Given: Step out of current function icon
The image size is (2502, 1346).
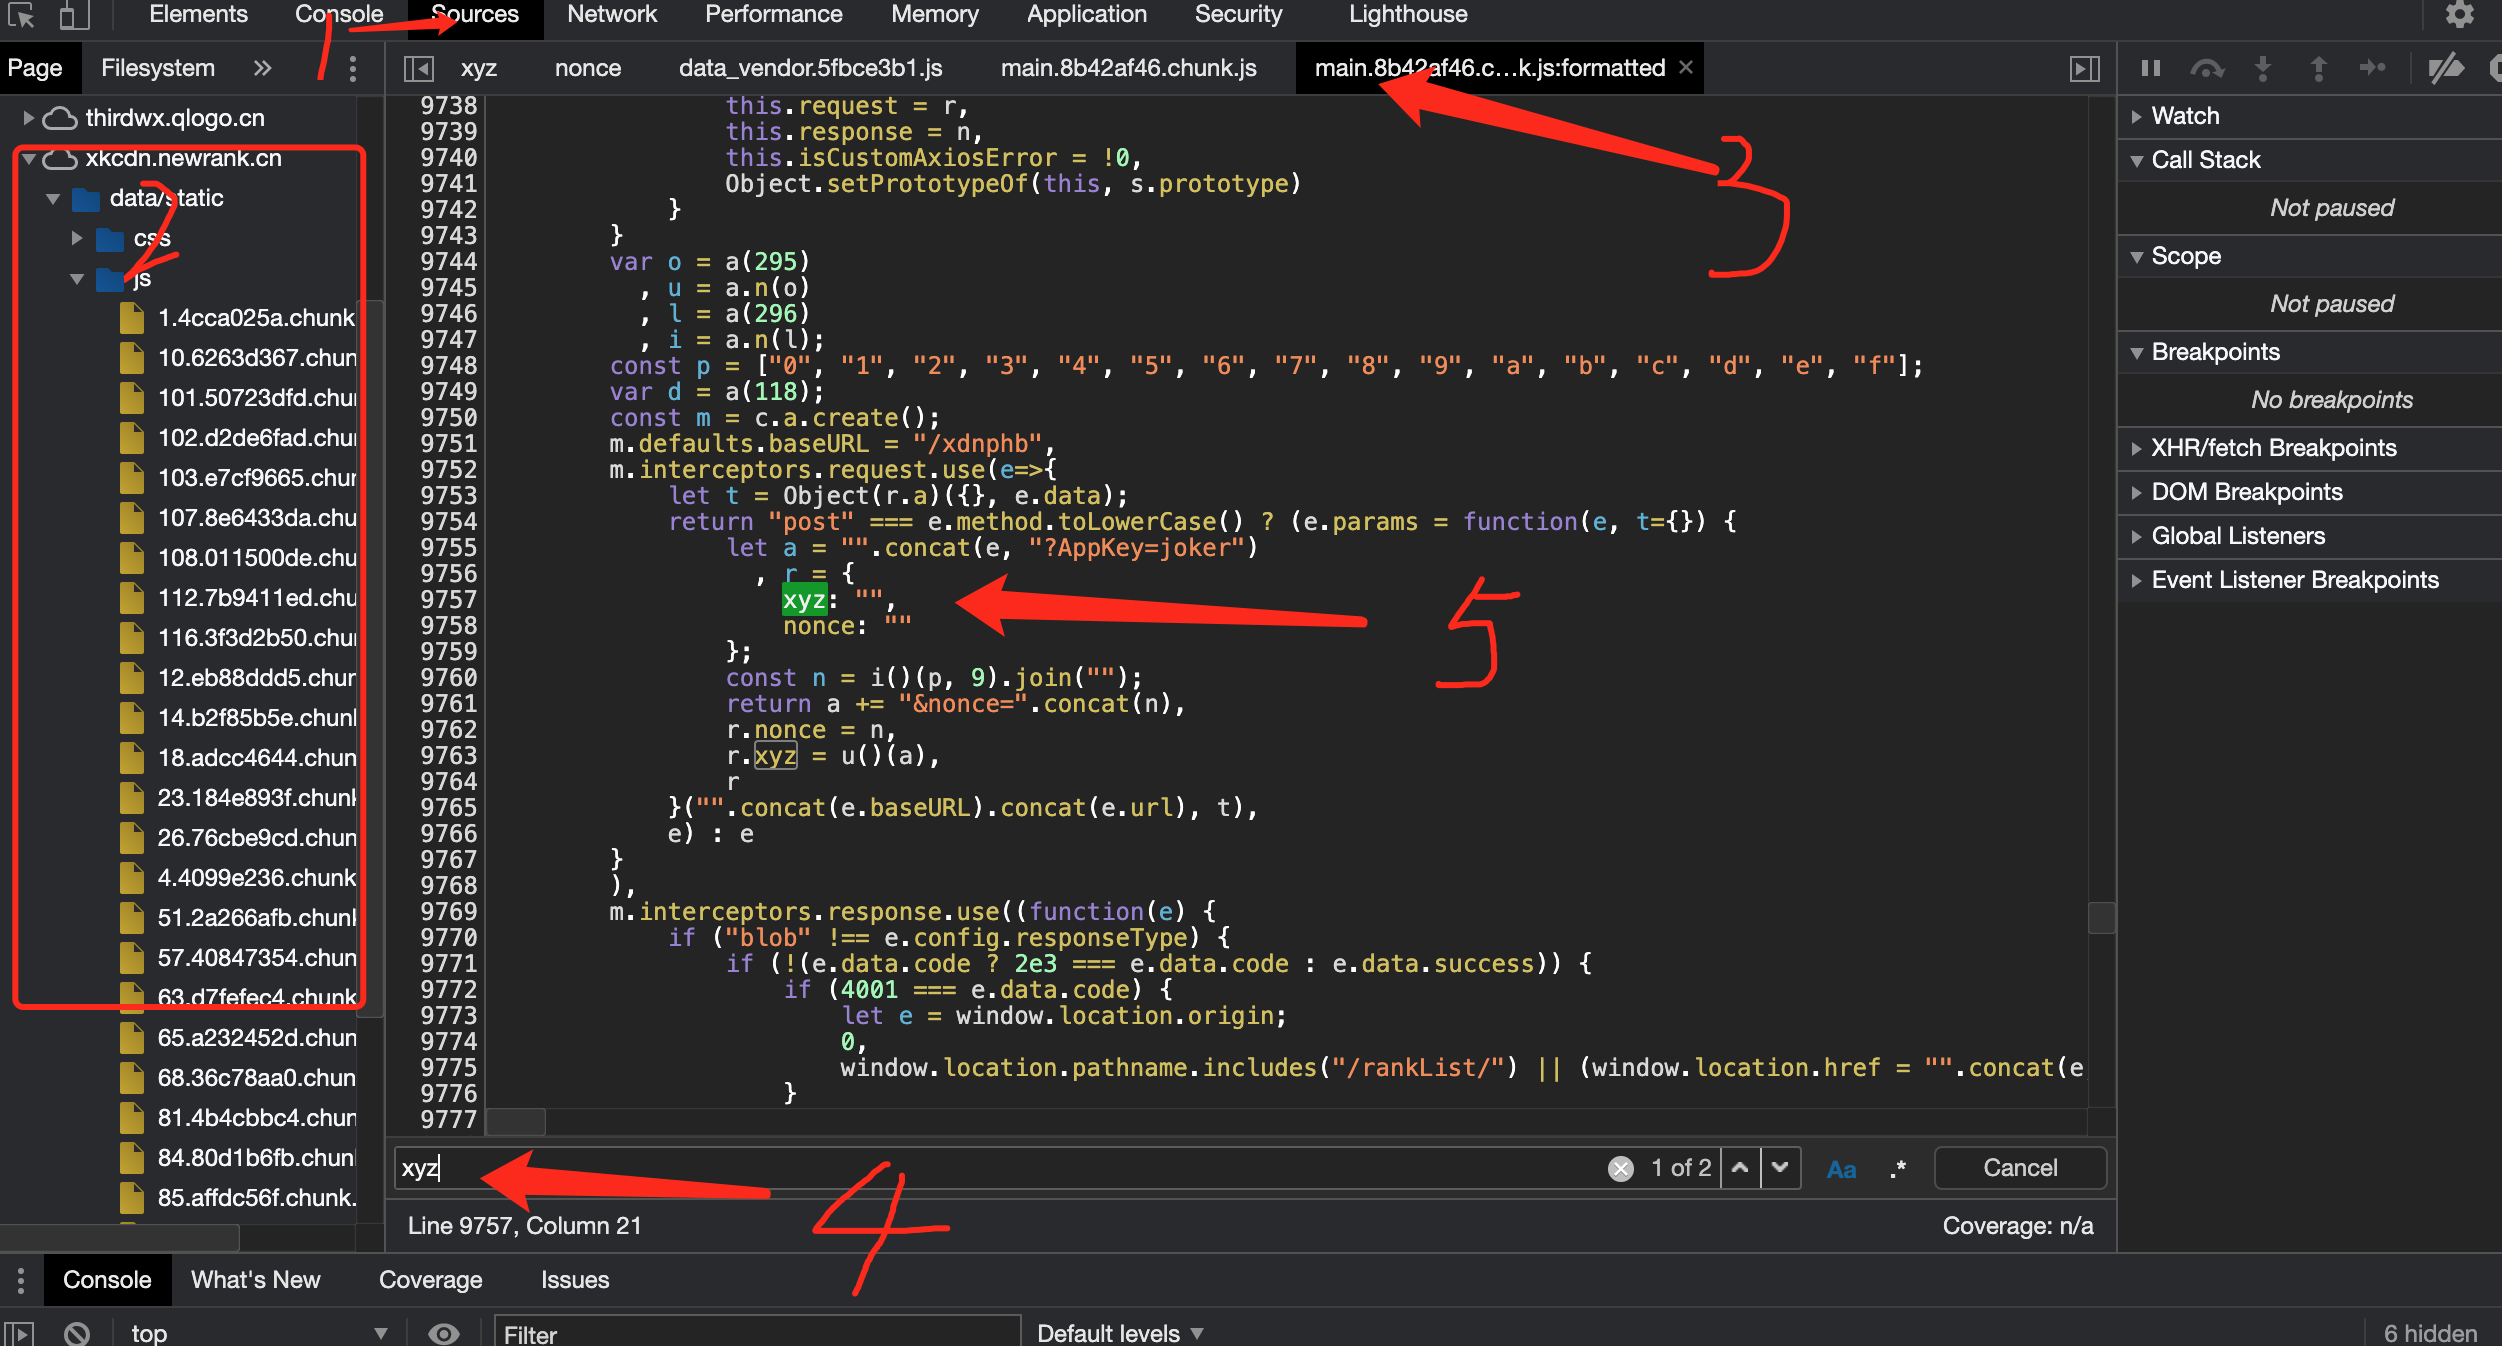Looking at the screenshot, I should coord(2318,68).
